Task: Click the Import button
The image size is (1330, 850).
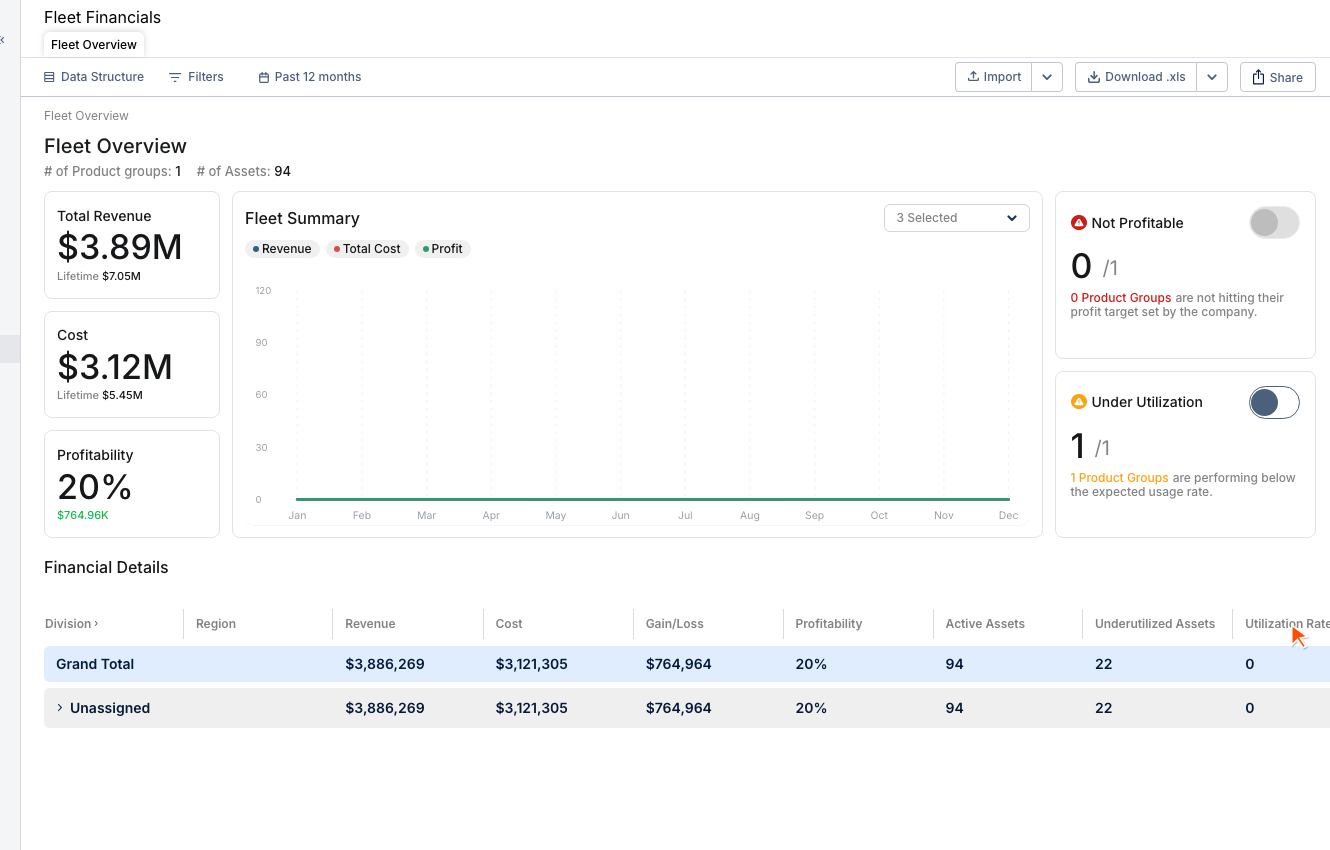Action: point(994,77)
